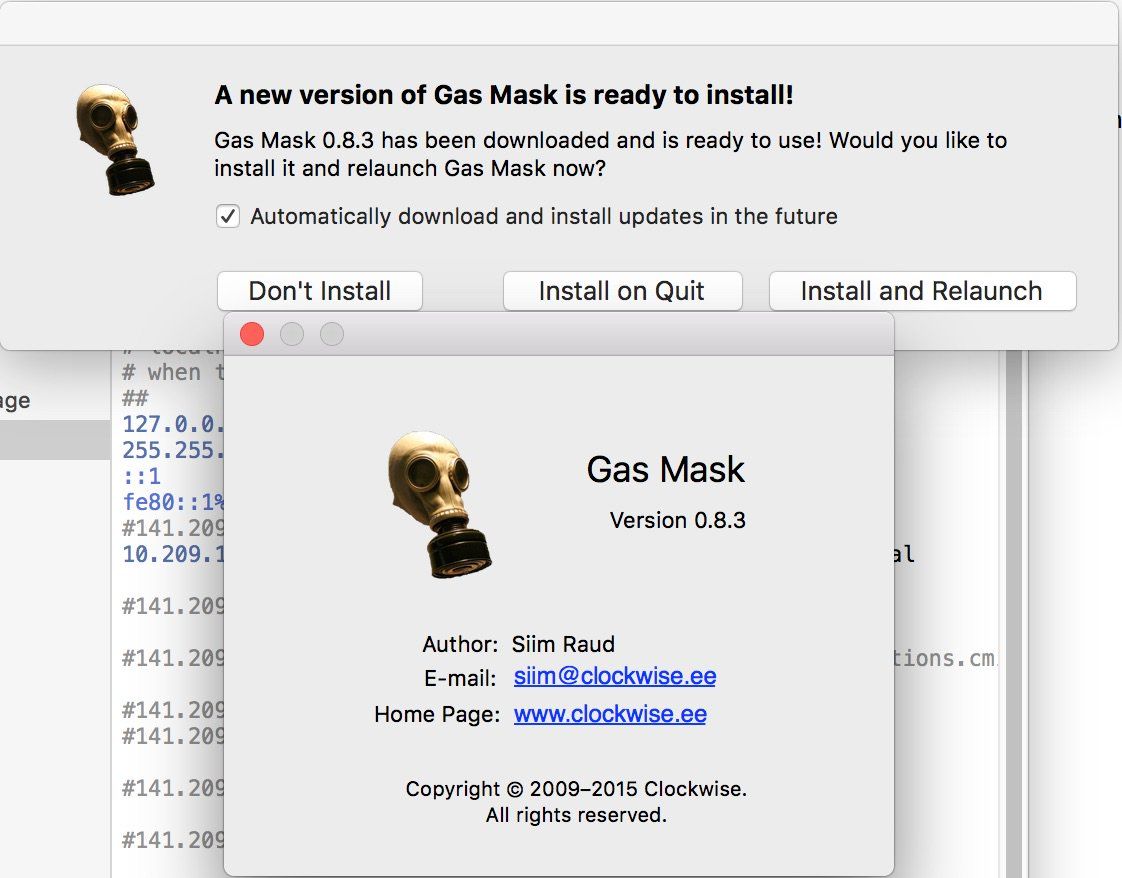
Task: Click the grayed-out minimize button in About window
Action: pos(292,334)
